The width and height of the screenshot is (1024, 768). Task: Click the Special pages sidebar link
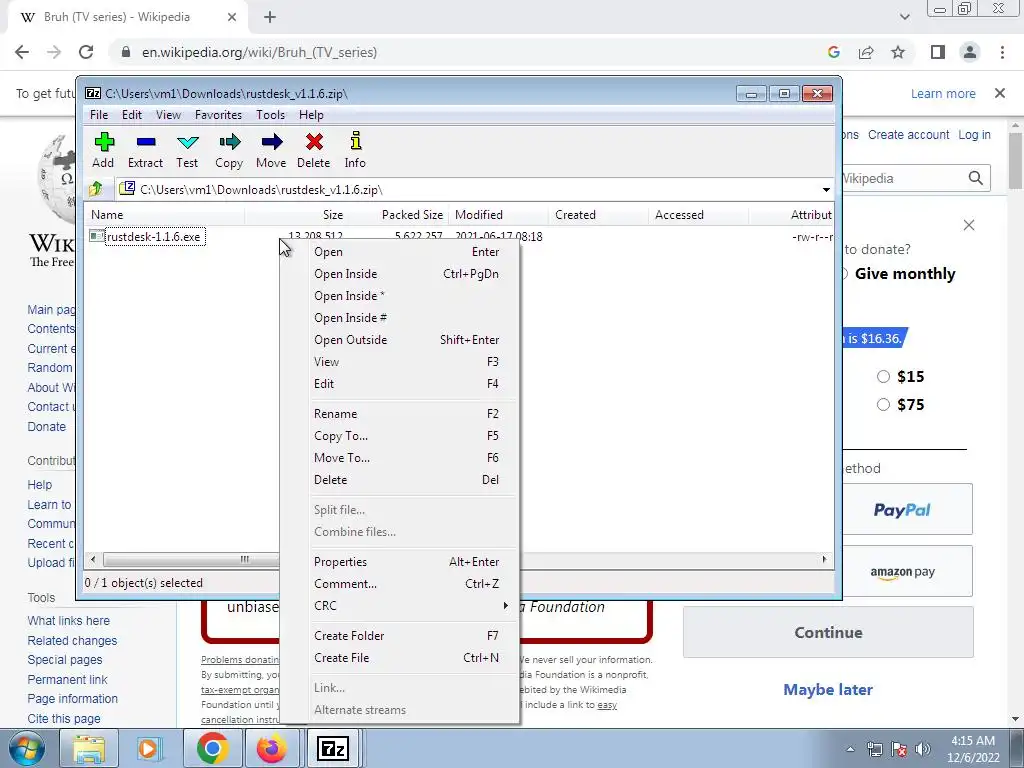pyautogui.click(x=65, y=660)
